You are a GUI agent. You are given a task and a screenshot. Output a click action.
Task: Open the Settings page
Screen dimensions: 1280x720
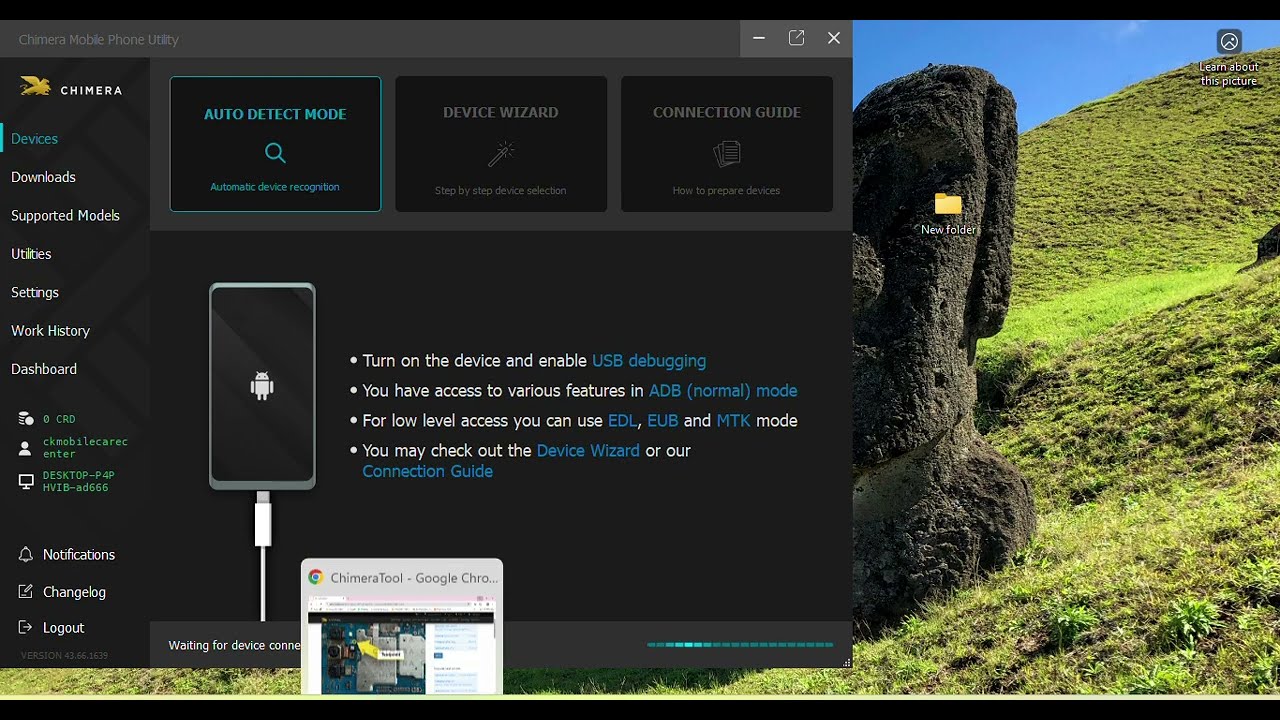pyautogui.click(x=35, y=292)
